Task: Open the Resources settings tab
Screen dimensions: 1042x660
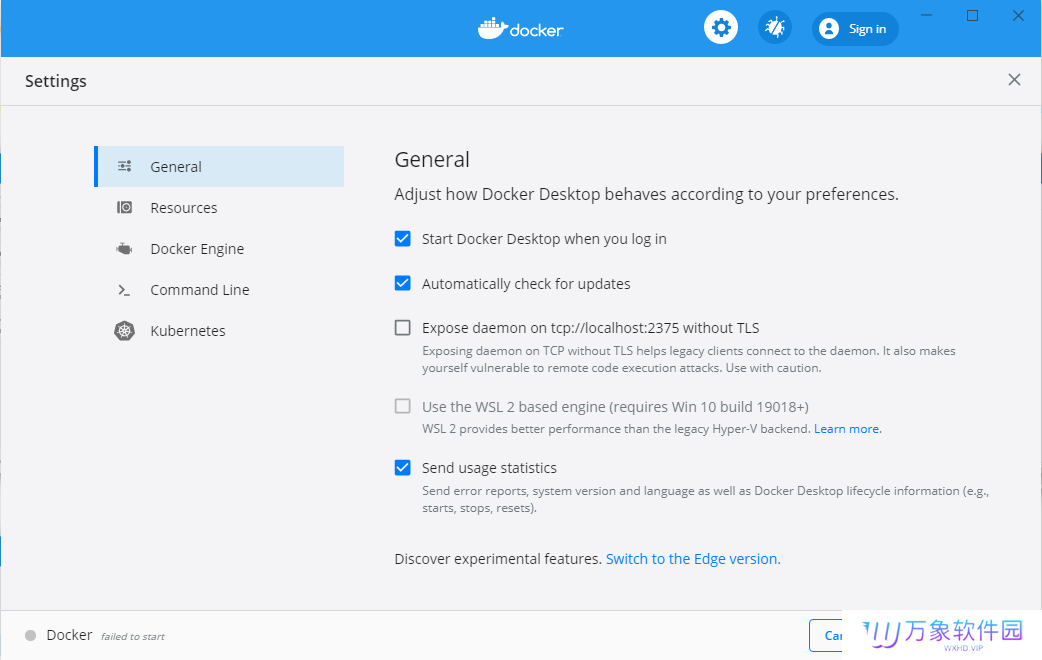Action: 219,207
